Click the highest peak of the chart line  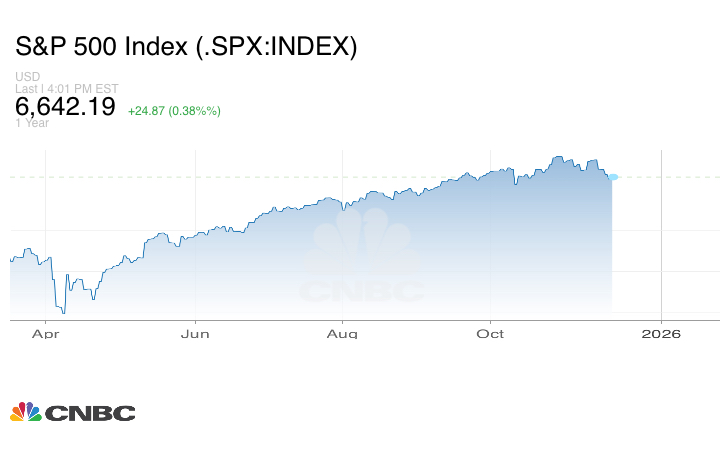[558, 157]
